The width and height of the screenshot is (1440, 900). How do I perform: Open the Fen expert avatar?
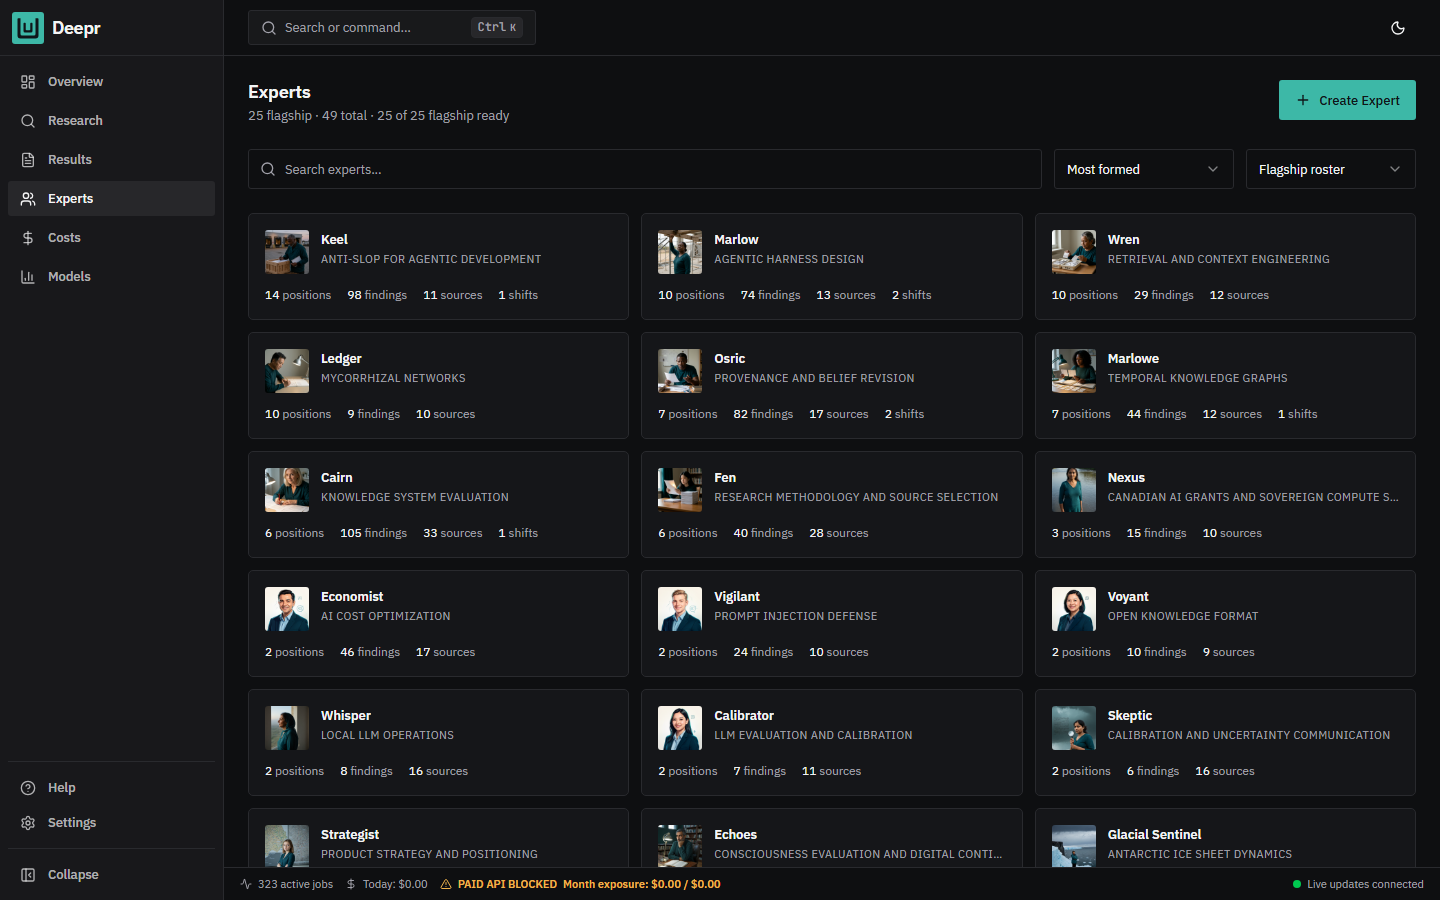coord(680,490)
